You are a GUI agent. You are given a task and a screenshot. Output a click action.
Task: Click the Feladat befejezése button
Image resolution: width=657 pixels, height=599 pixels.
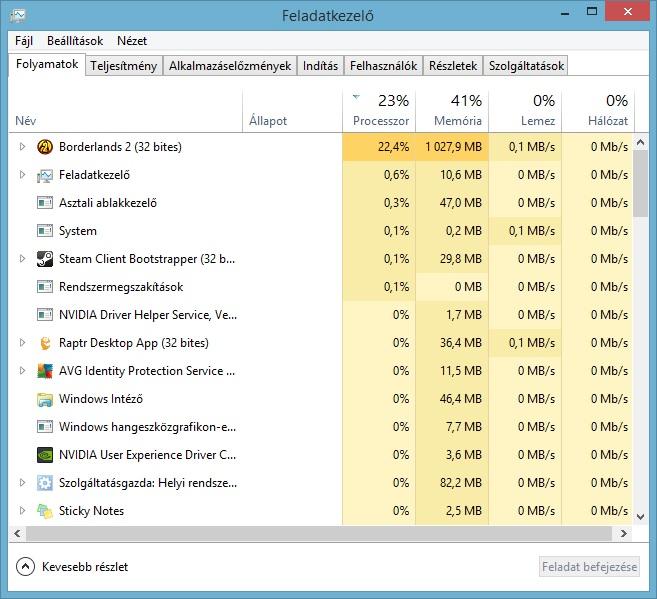[x=589, y=567]
